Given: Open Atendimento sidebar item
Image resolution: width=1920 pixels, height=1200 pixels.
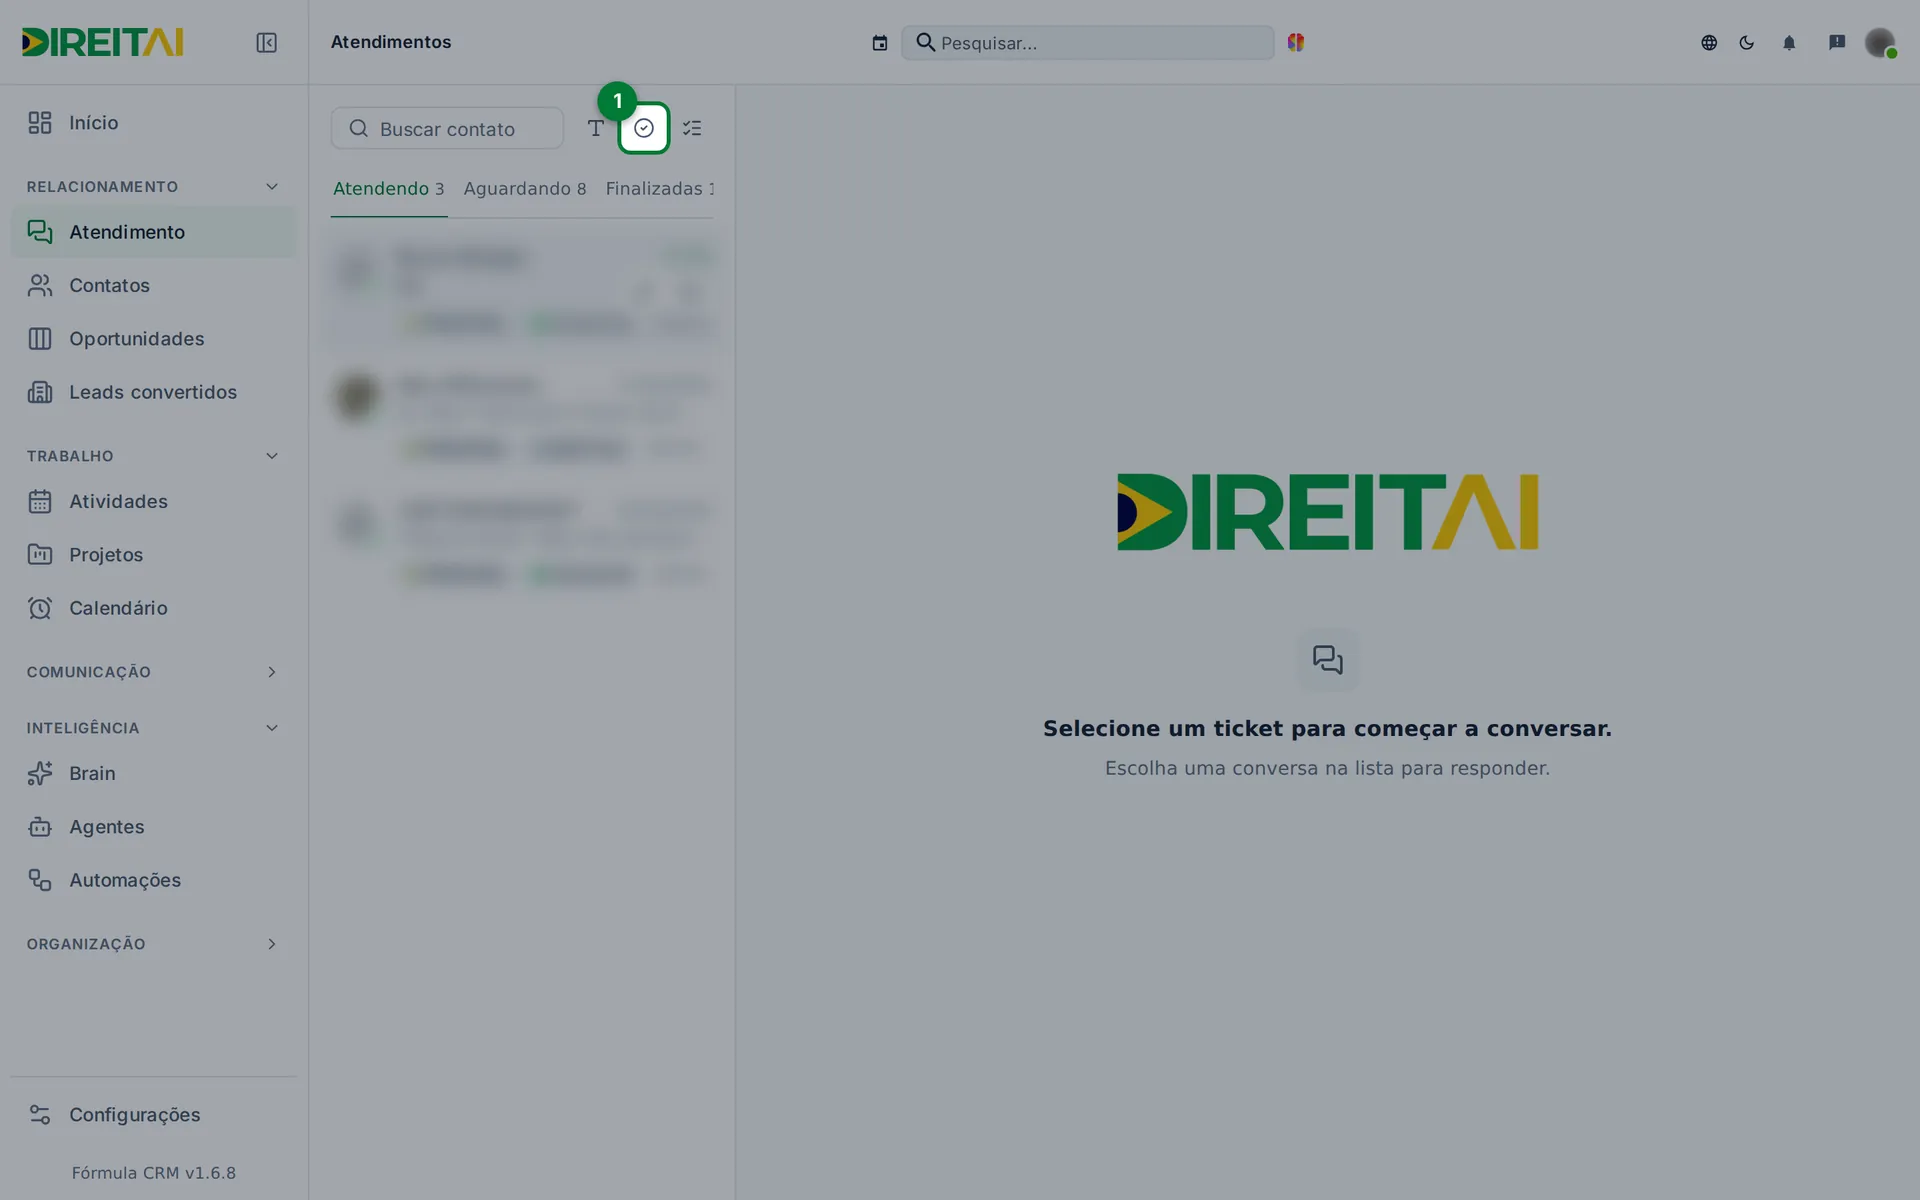Looking at the screenshot, I should pos(154,232).
